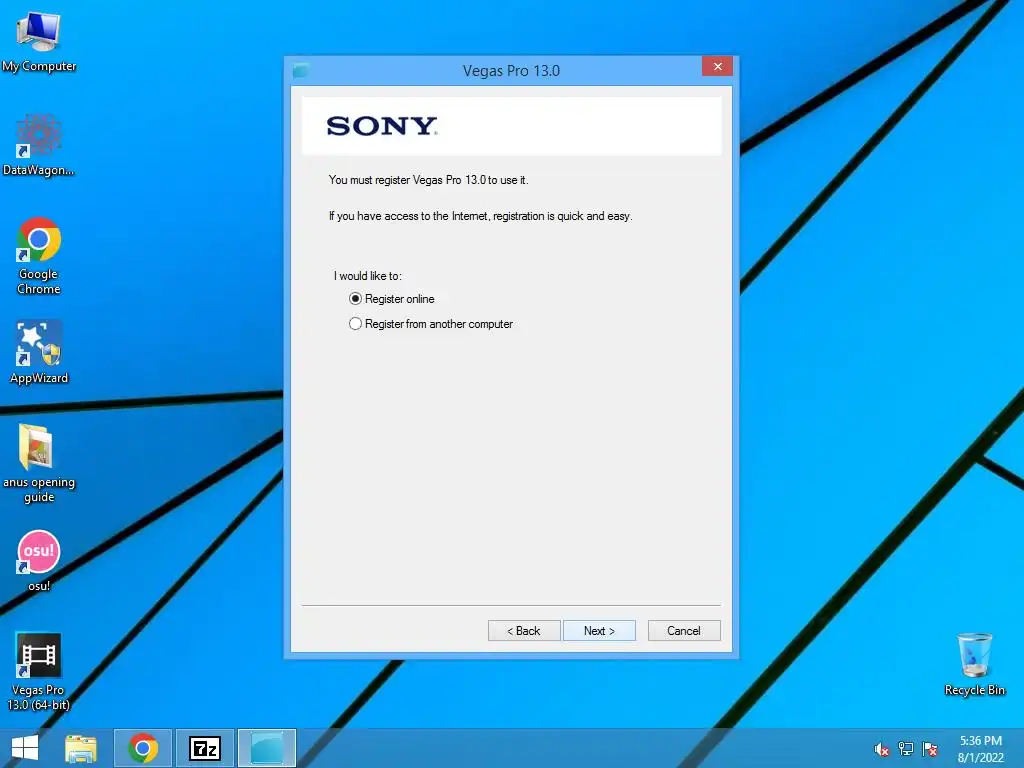Open the Action Center flag icon
The width and height of the screenshot is (1024, 768).
(x=930, y=749)
